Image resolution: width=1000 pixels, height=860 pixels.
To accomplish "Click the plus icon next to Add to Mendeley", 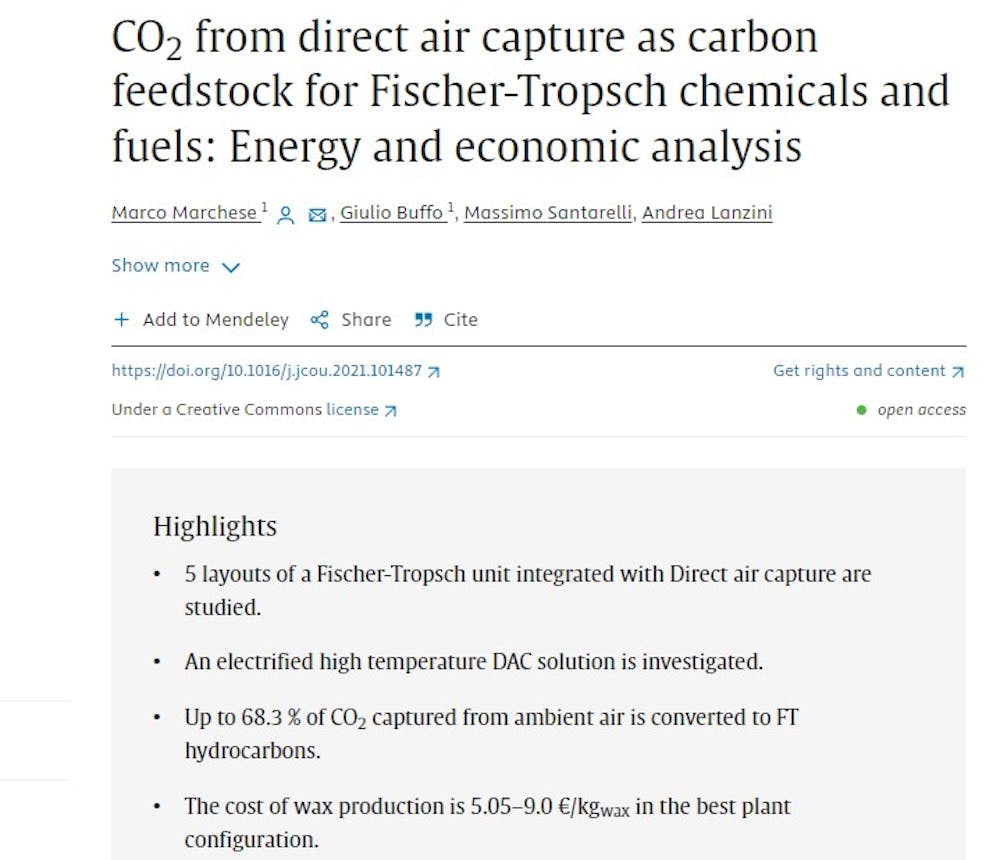I will pyautogui.click(x=121, y=320).
